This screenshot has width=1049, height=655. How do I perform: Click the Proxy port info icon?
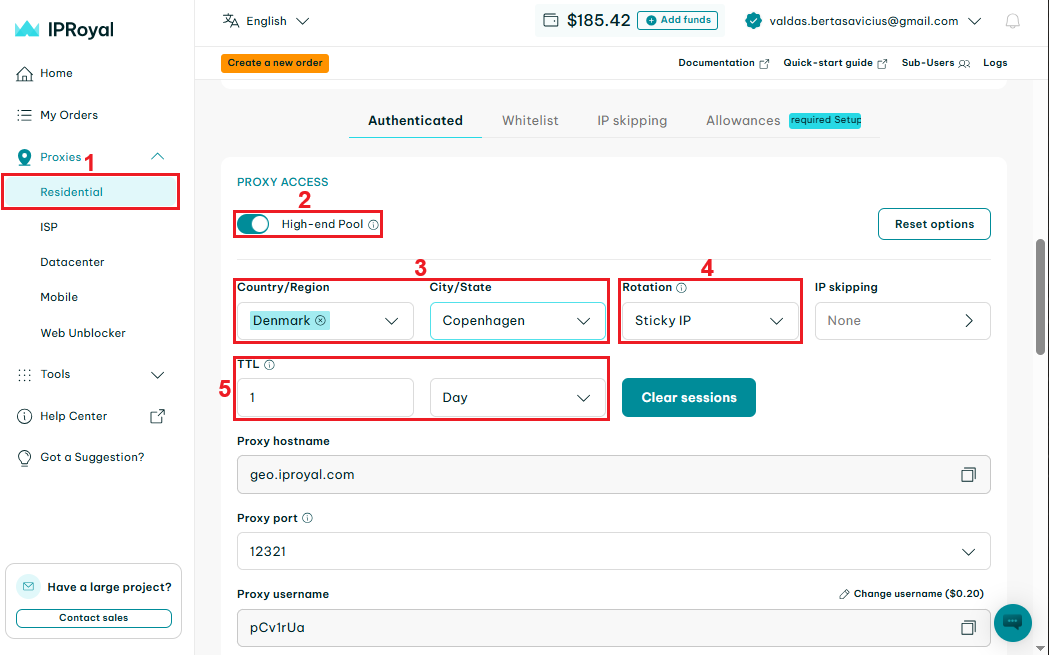tap(307, 518)
